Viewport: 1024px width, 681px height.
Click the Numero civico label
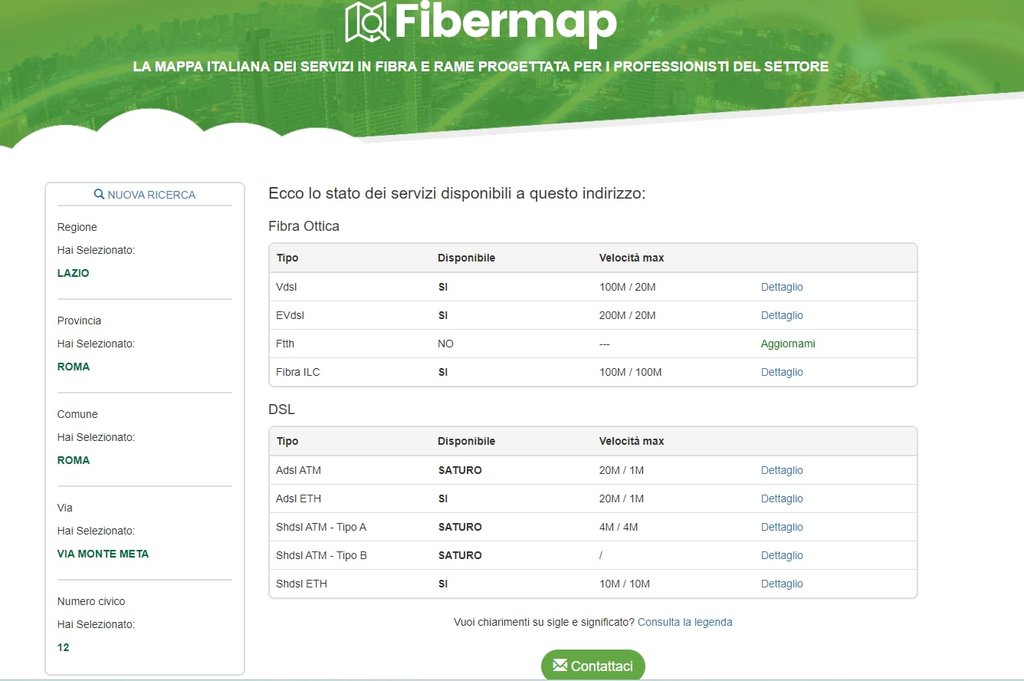[91, 601]
